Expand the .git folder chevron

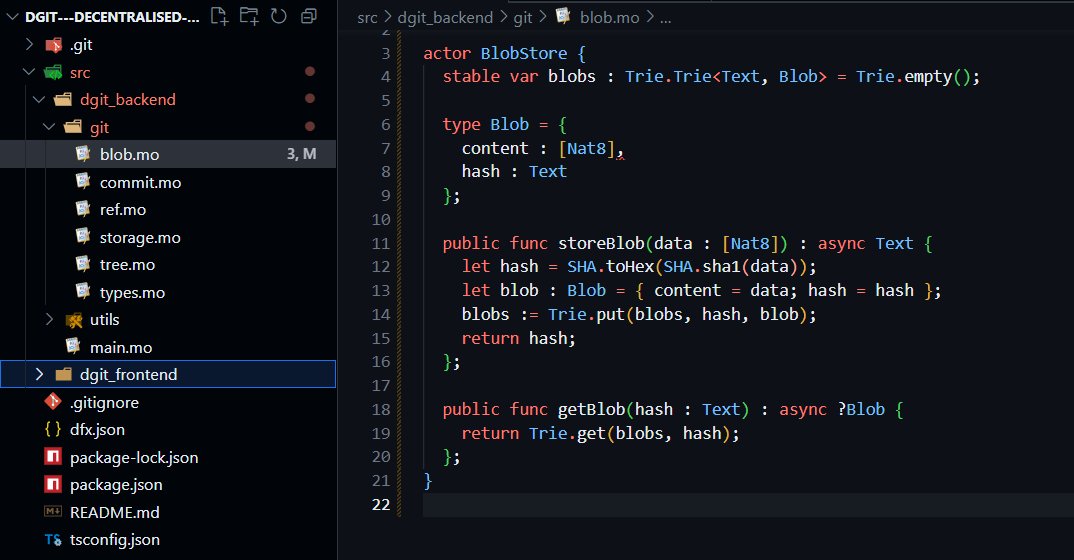29,44
